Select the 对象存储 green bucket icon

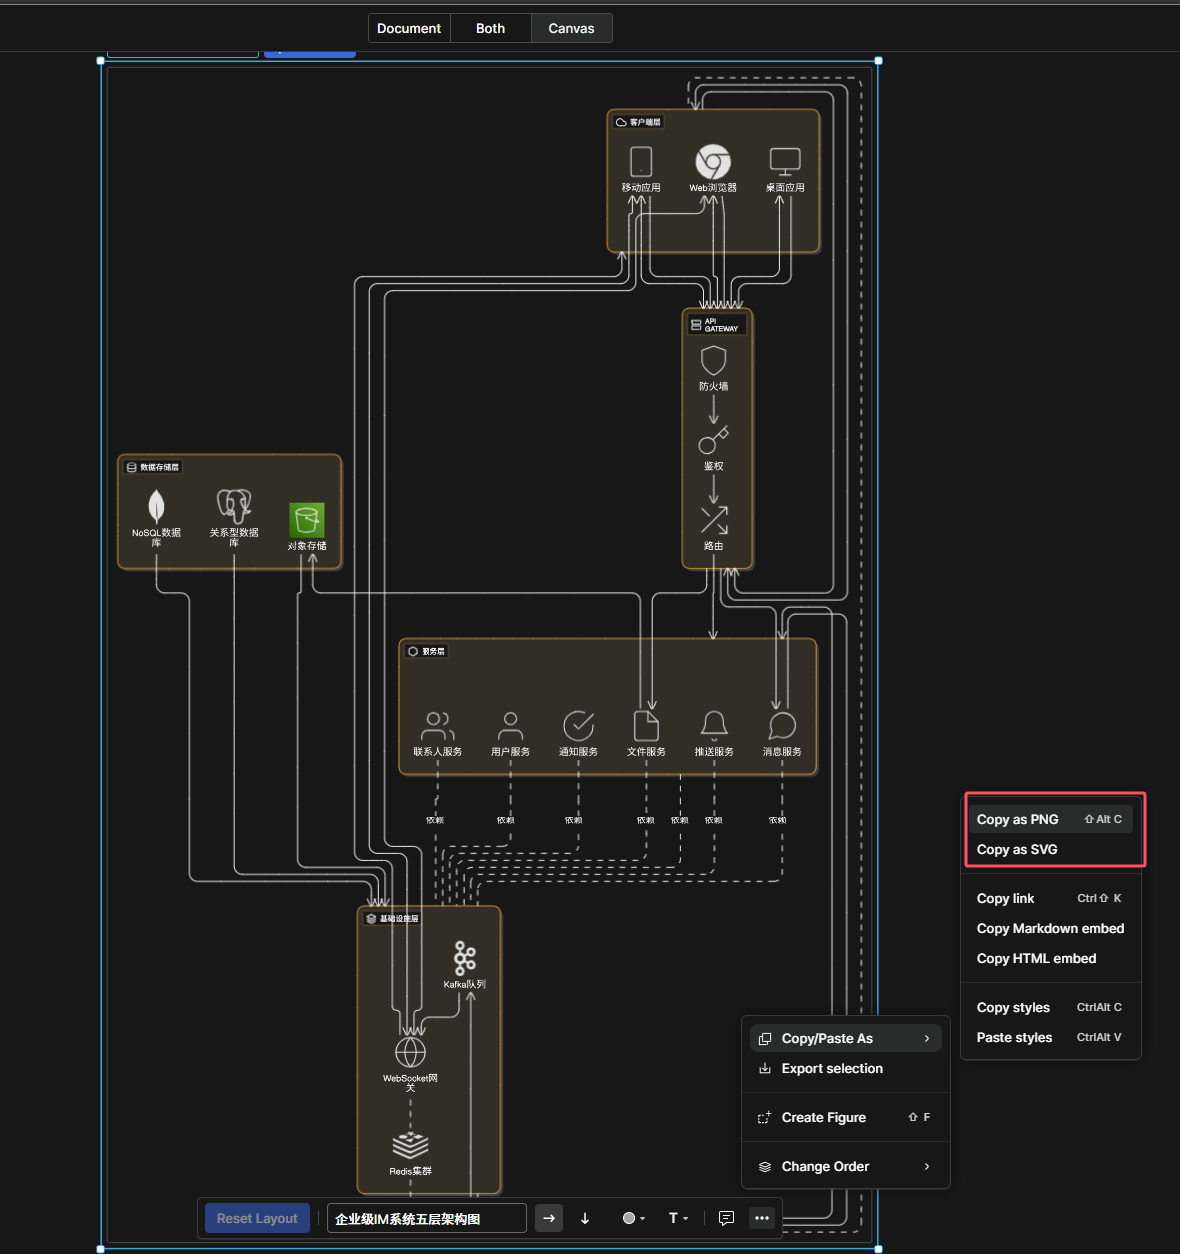point(307,520)
